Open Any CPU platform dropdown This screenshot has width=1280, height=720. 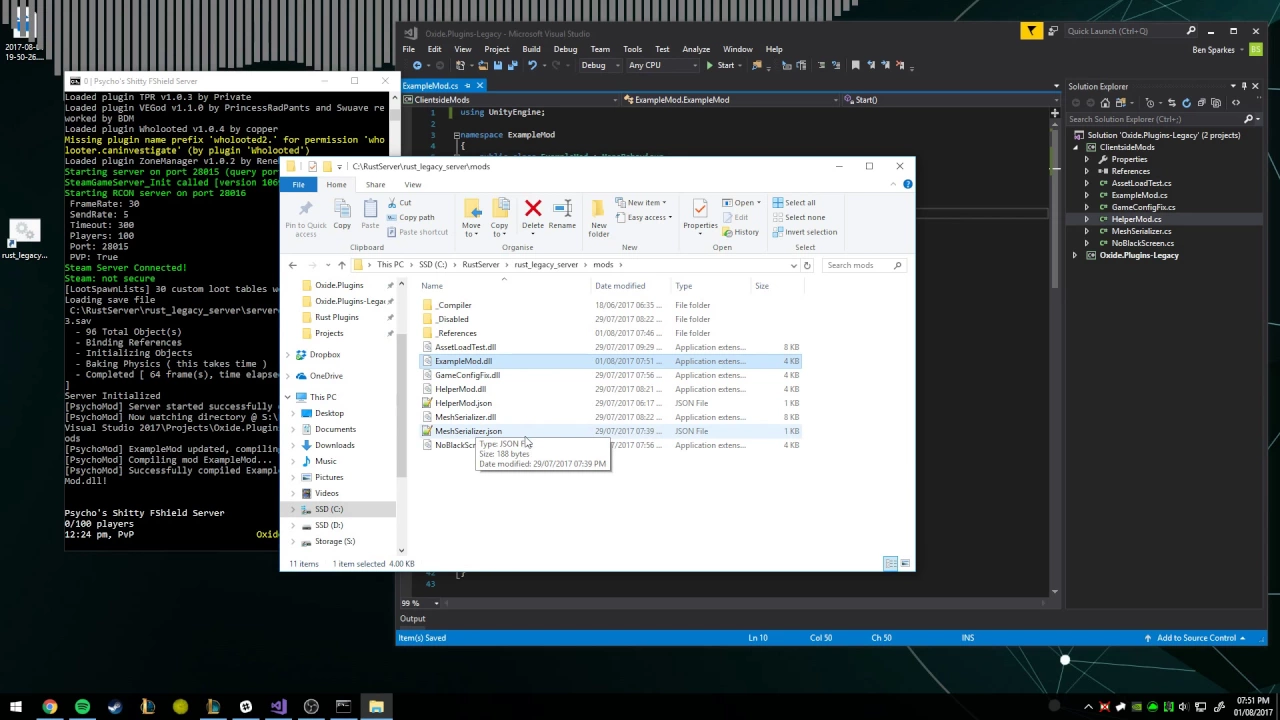[662, 65]
